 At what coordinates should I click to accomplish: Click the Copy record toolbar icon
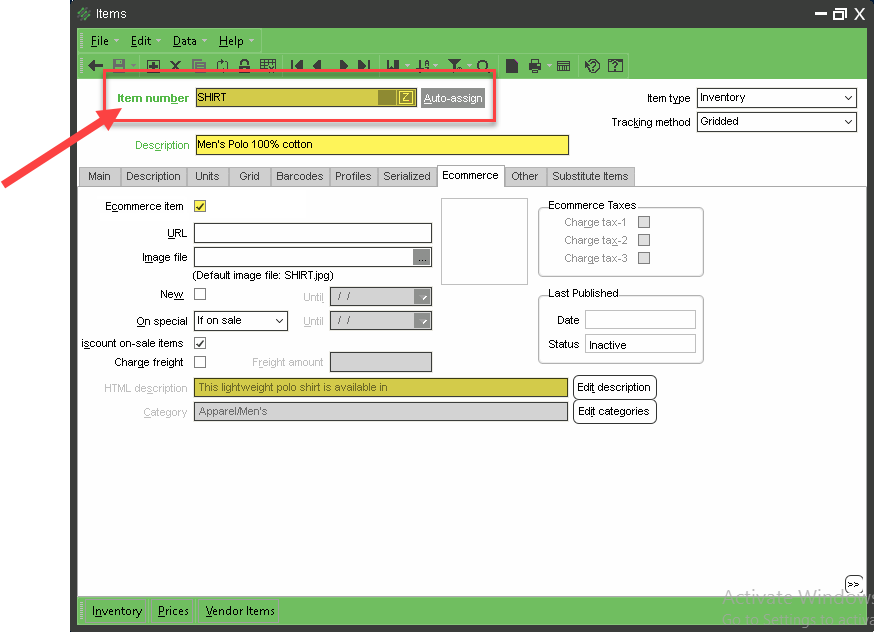(x=199, y=66)
